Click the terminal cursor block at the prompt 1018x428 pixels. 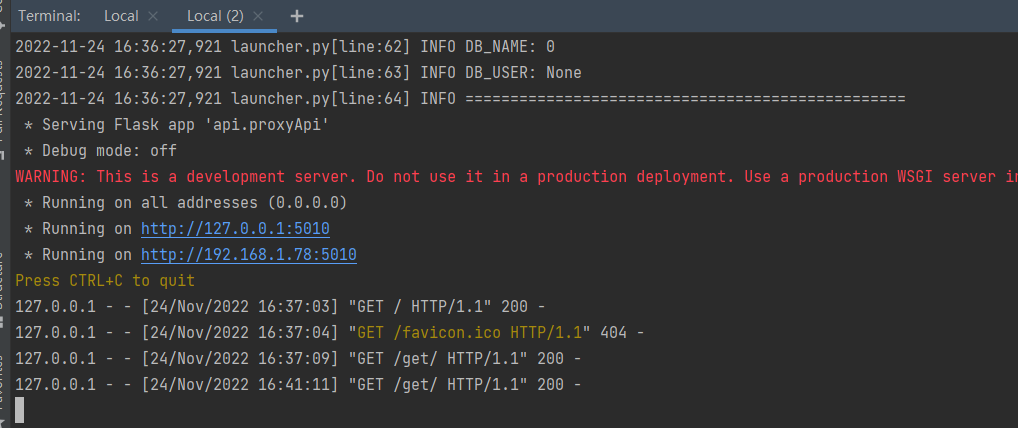(19, 410)
